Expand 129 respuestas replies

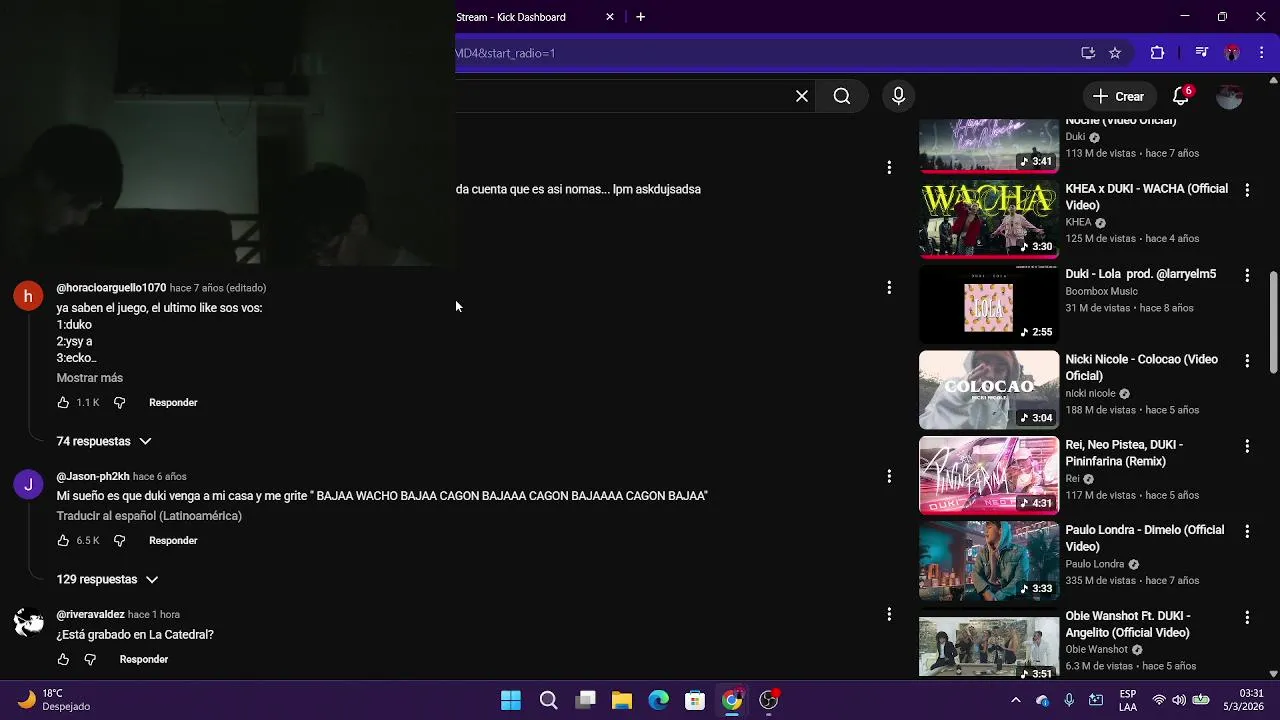[x=108, y=579]
